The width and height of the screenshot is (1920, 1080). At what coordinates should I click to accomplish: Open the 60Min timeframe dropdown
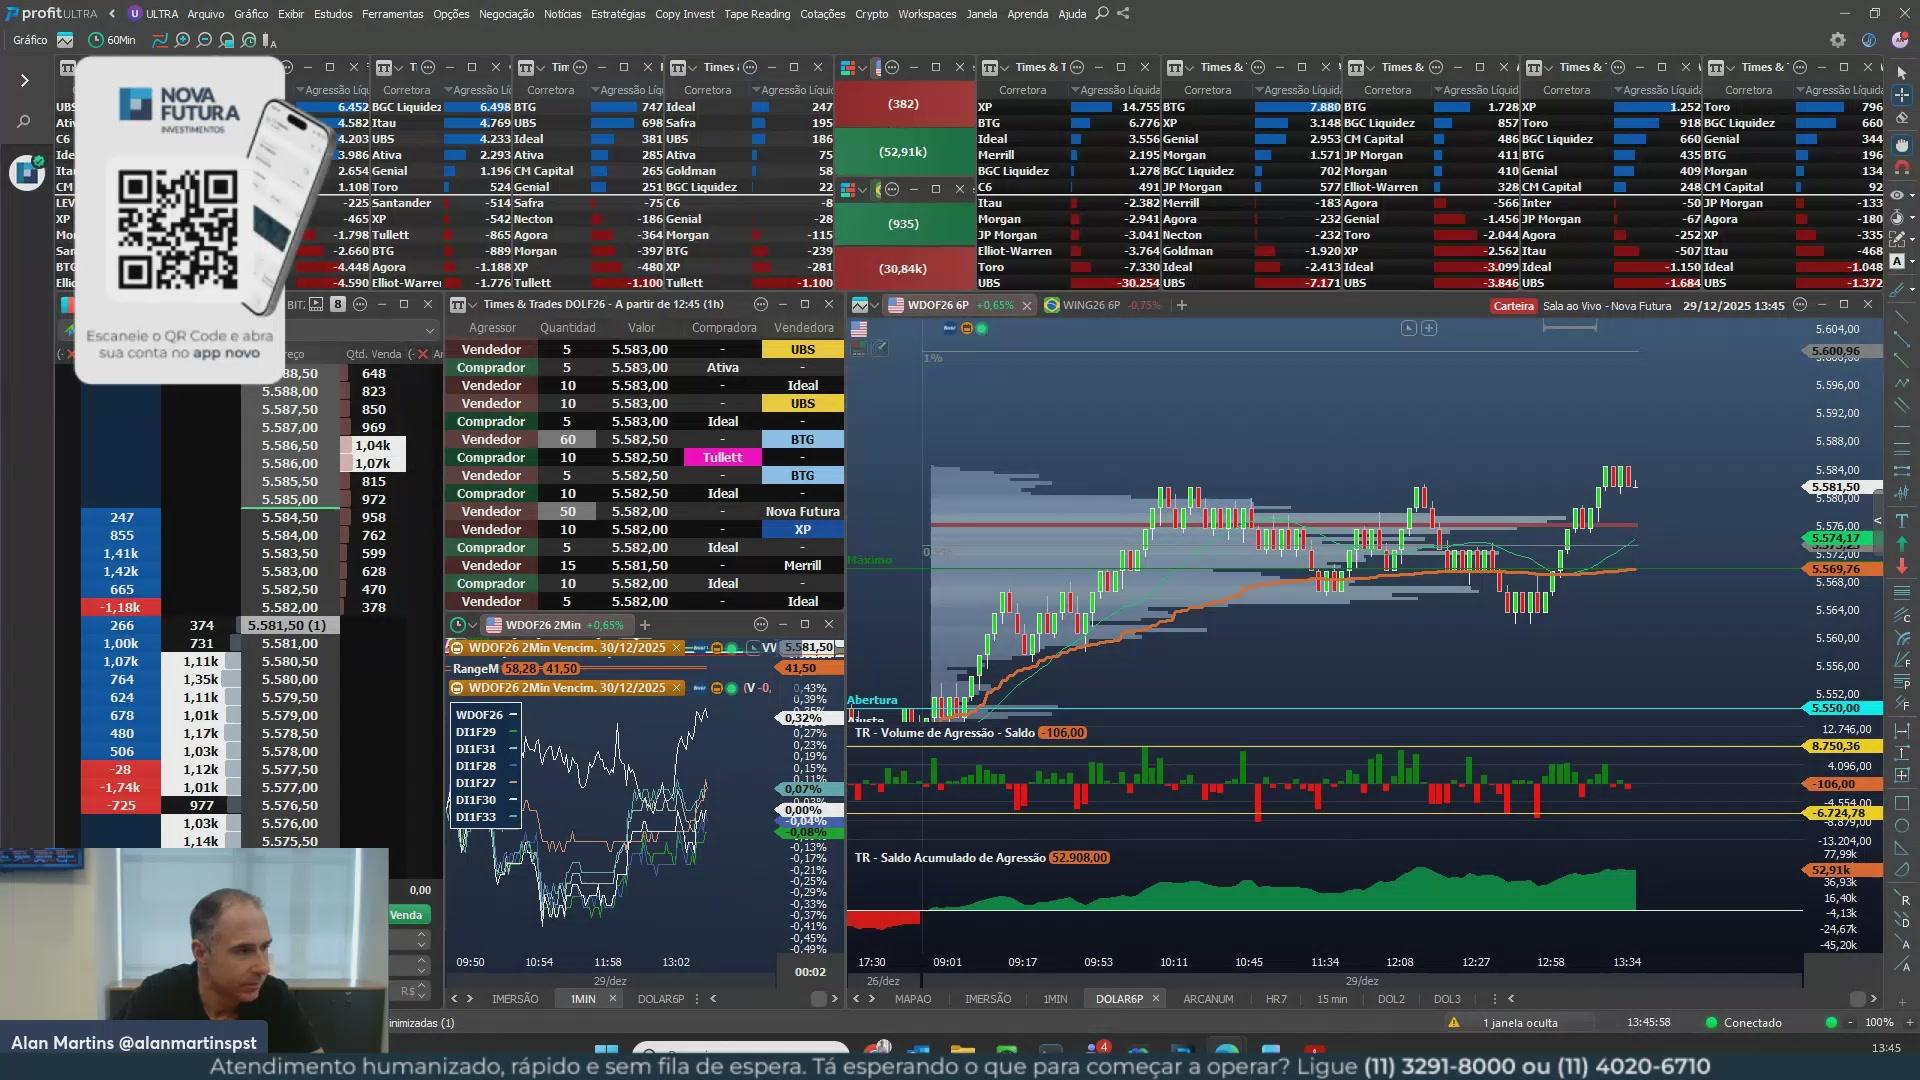[112, 40]
